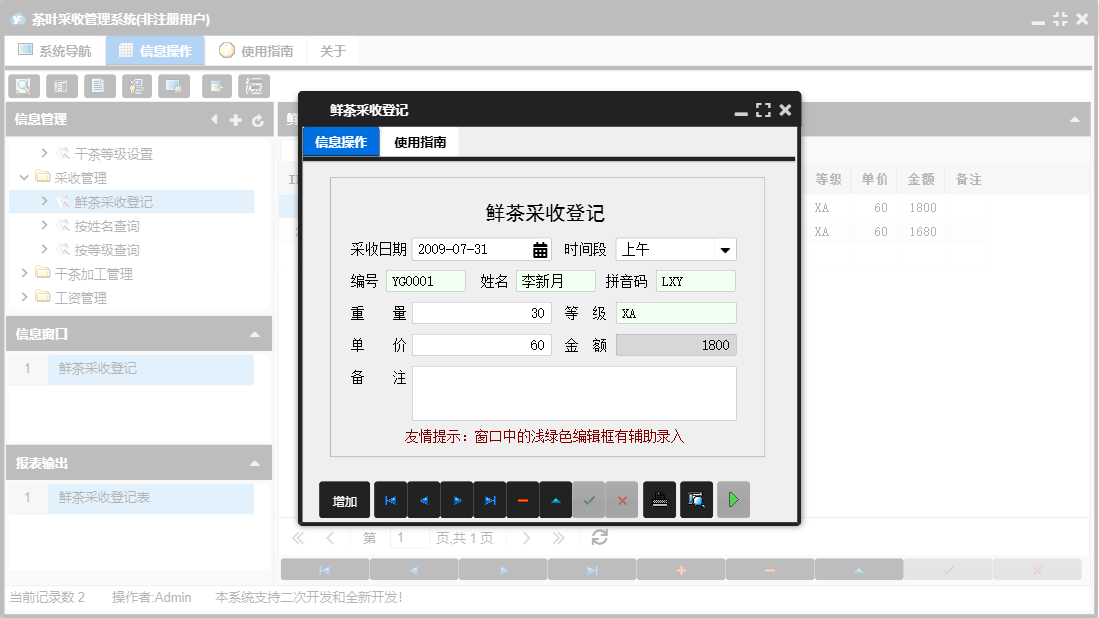
Task: Jump to the first record in the dialog
Action: (390, 499)
